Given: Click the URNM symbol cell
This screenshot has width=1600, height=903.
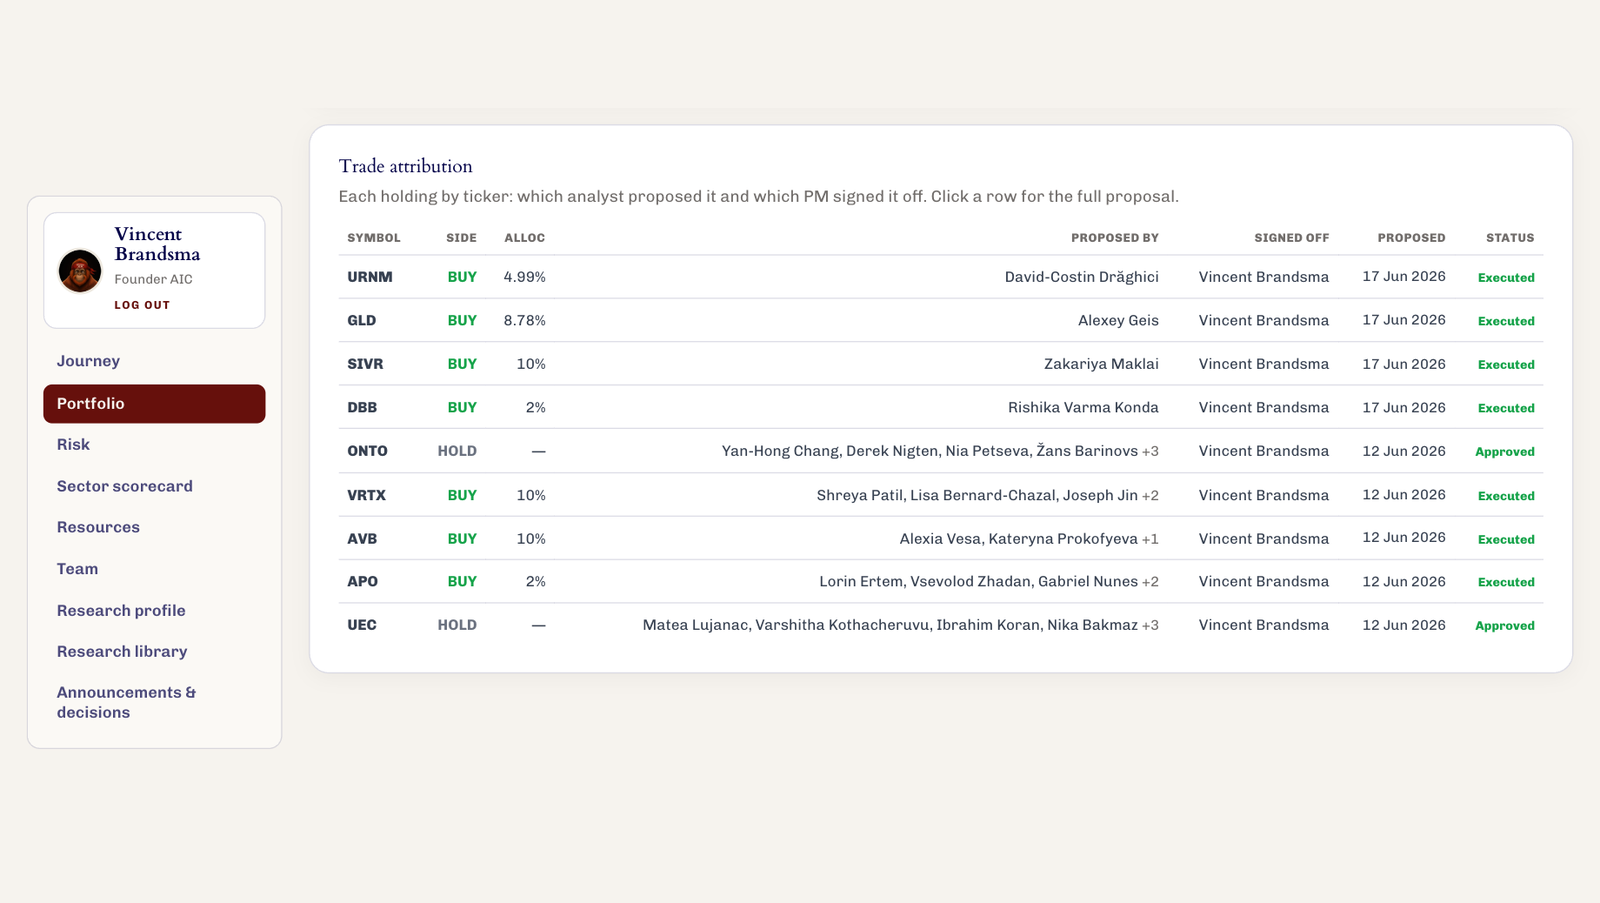Looking at the screenshot, I should click(x=370, y=277).
